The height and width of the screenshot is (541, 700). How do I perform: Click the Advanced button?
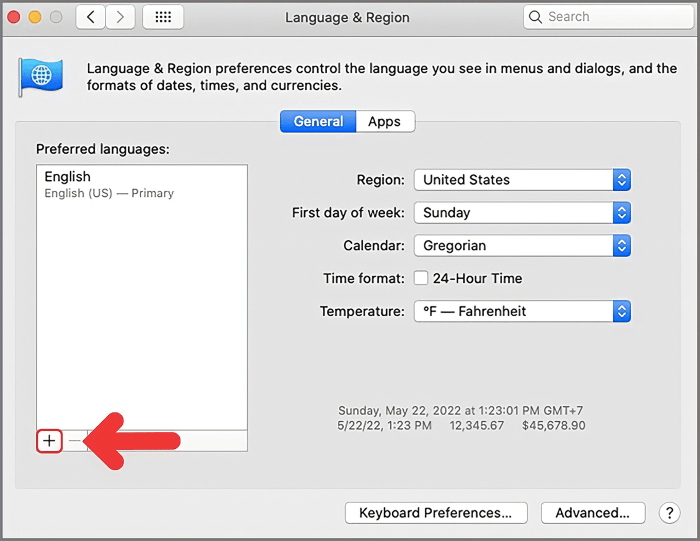click(592, 513)
